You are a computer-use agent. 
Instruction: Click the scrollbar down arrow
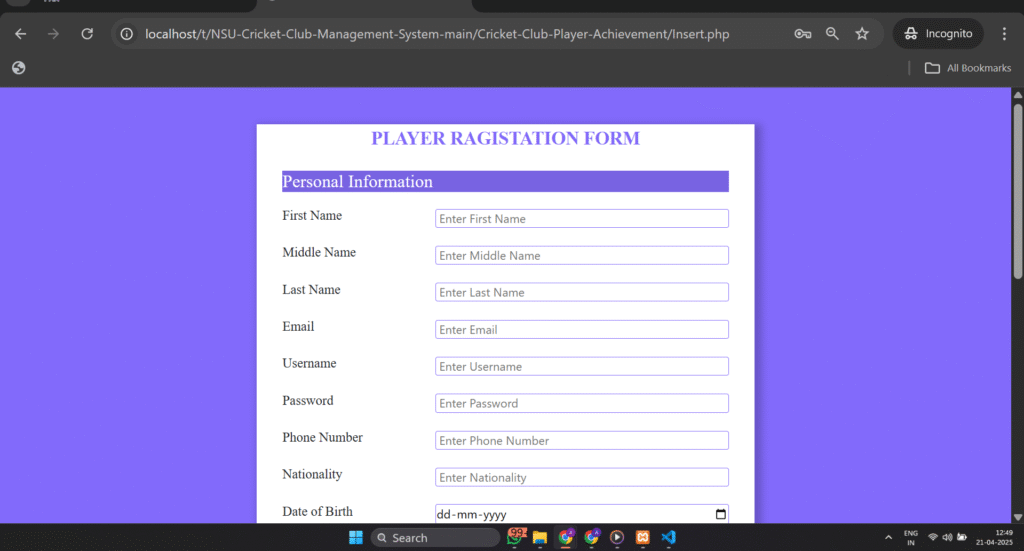point(1017,517)
